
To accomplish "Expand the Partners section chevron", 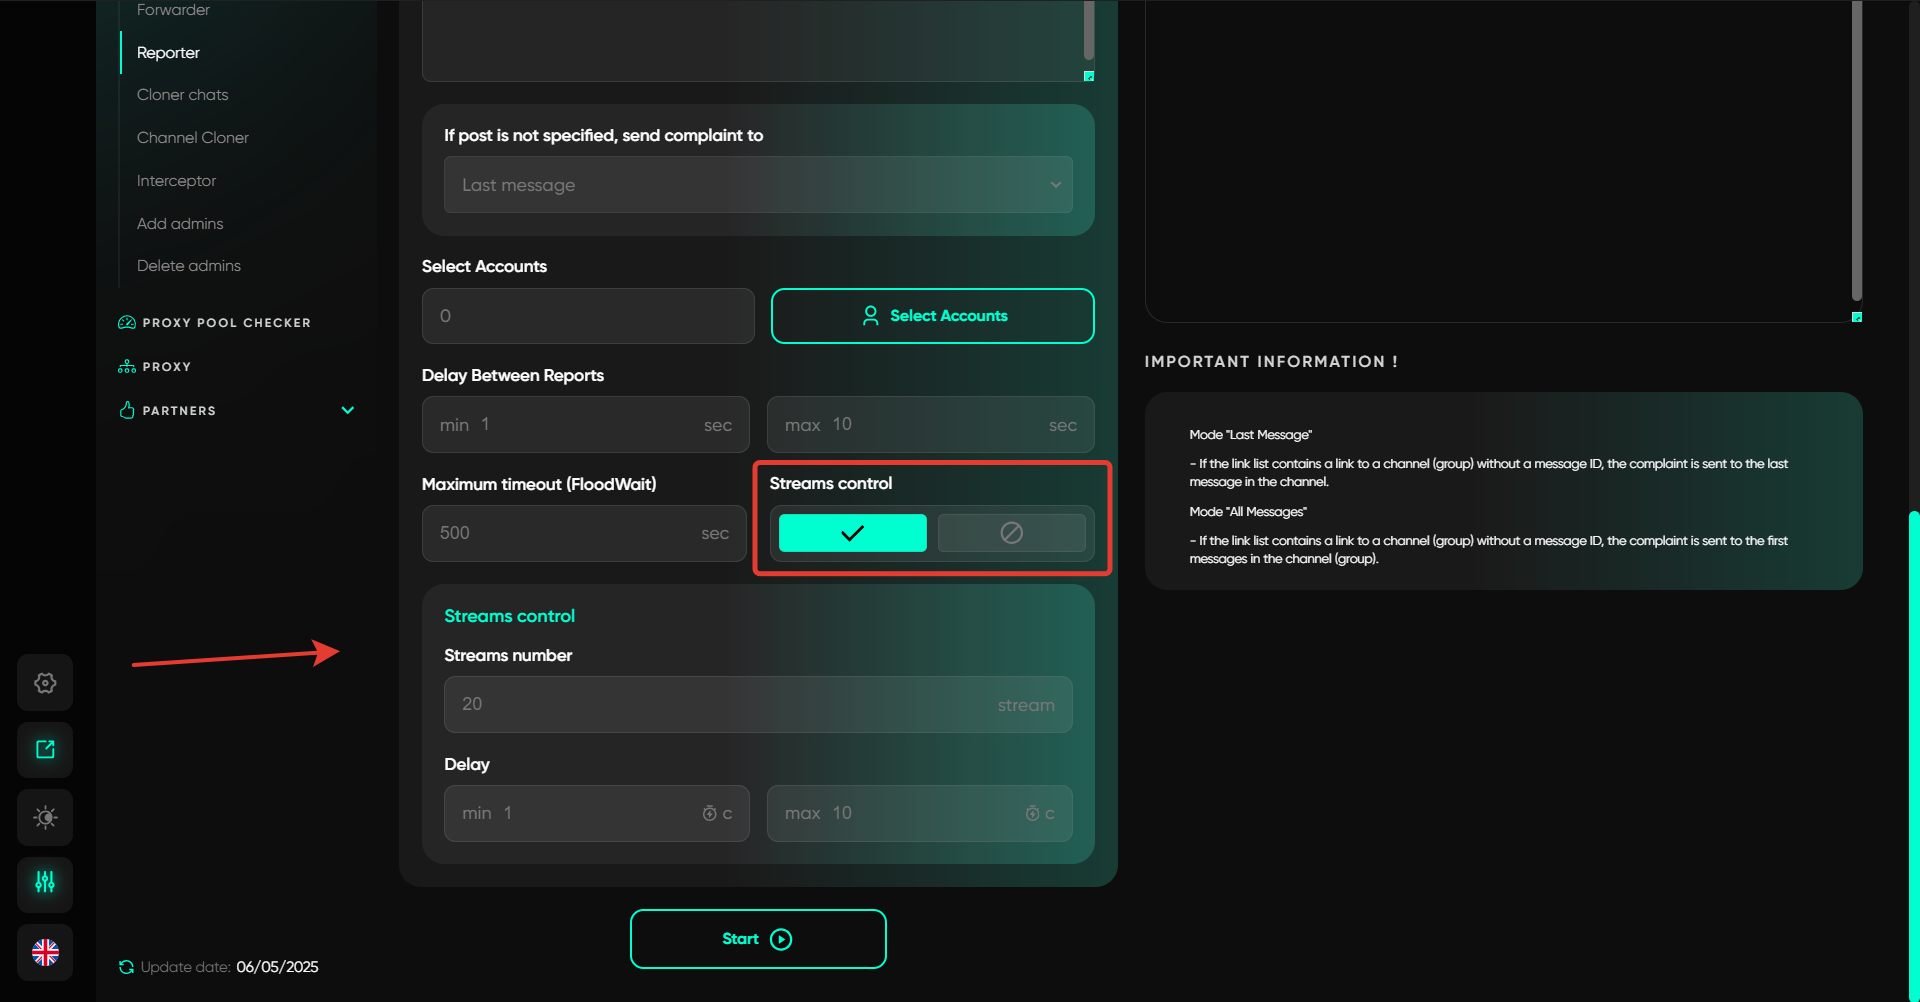I will point(348,411).
